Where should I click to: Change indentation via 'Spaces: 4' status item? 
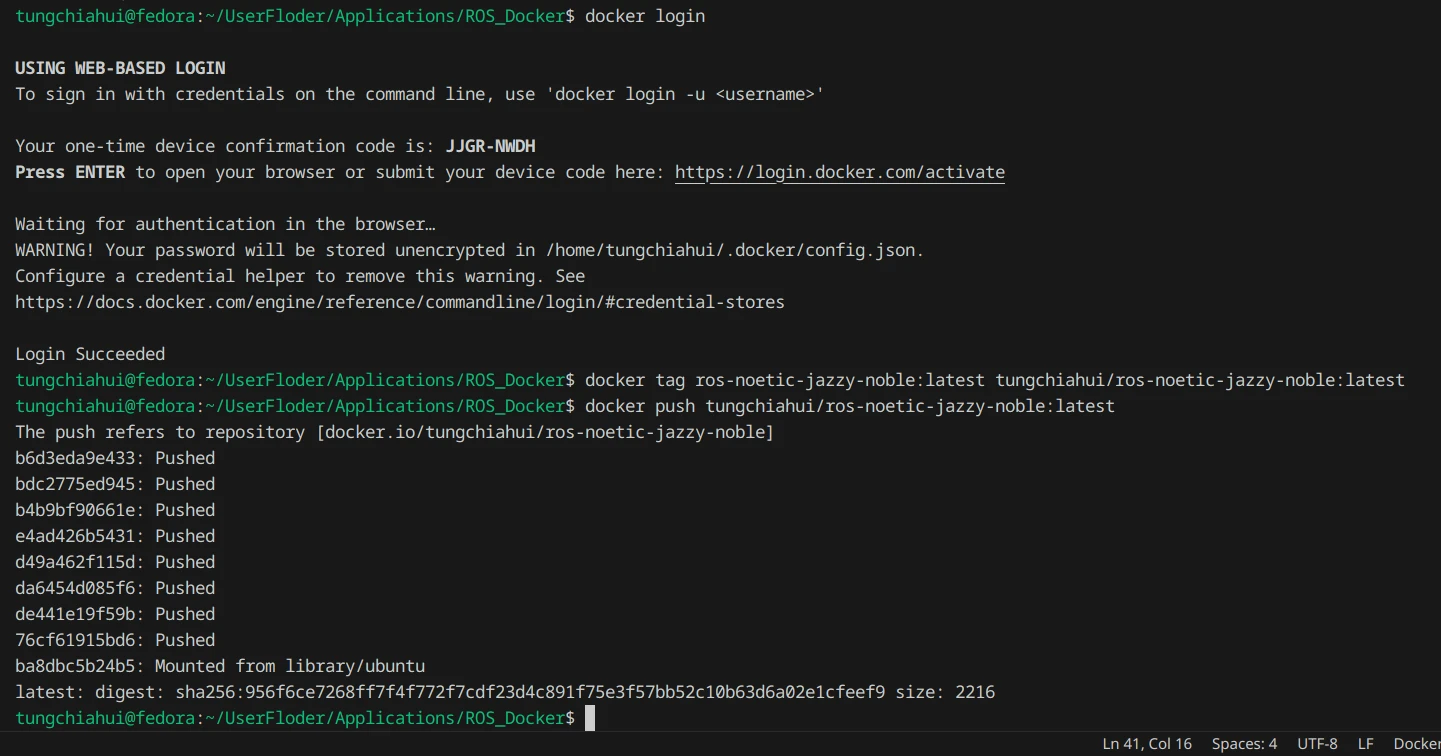pyautogui.click(x=1244, y=744)
